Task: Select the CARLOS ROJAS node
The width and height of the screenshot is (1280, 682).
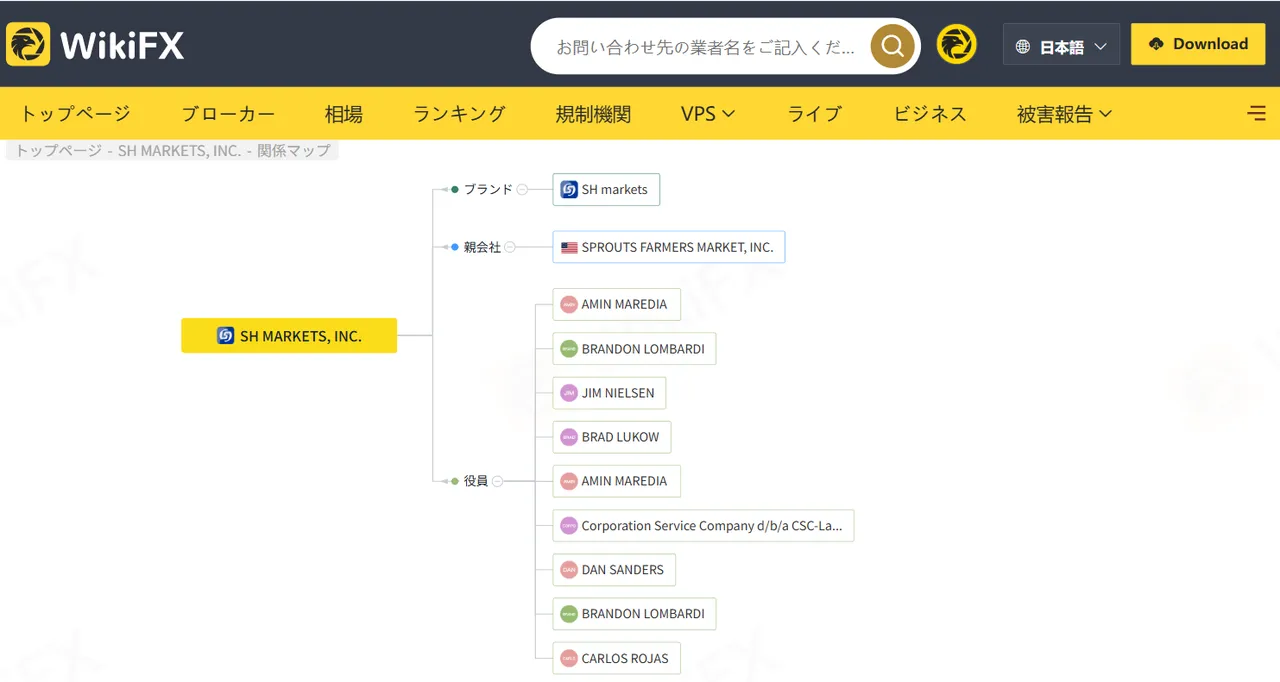Action: [x=616, y=658]
